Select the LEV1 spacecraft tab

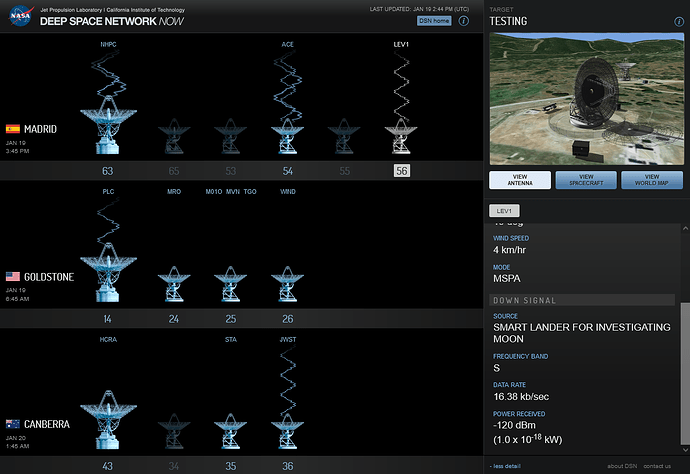(x=504, y=211)
